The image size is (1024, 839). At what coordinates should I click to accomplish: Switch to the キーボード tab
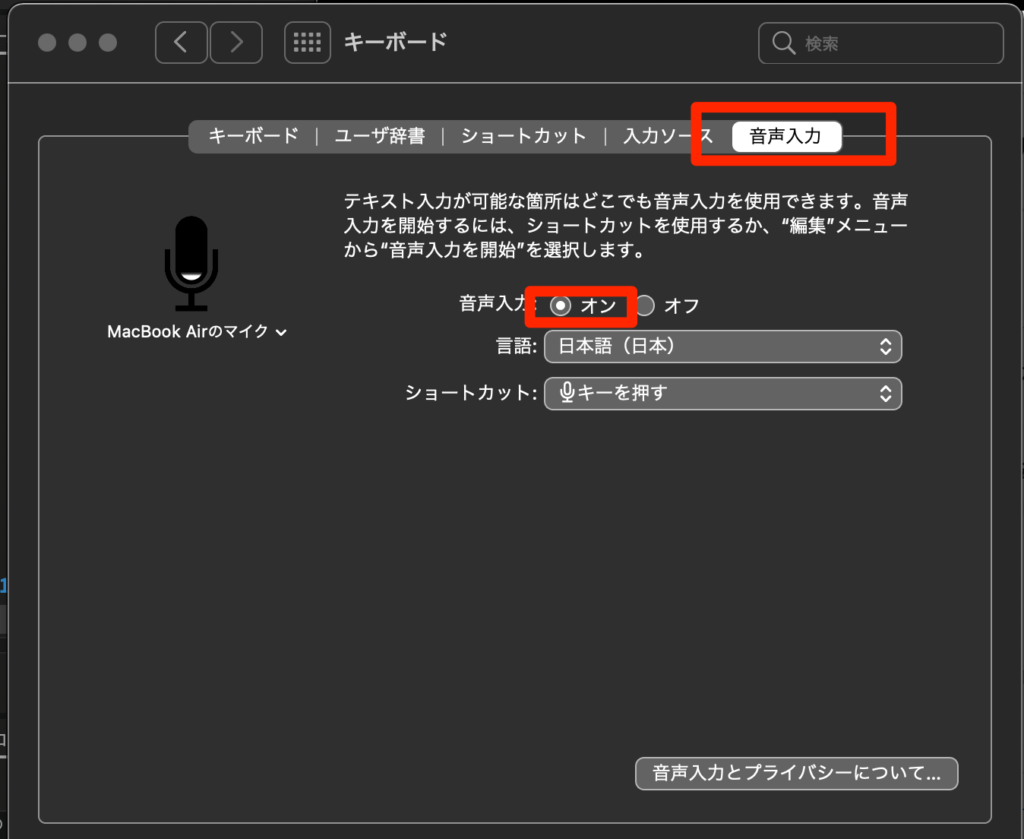pyautogui.click(x=253, y=136)
